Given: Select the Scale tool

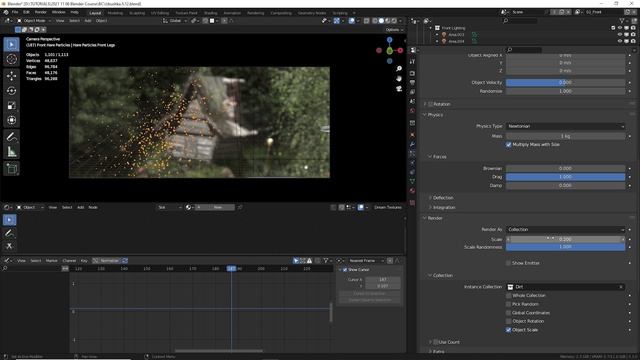Looking at the screenshot, I should click(x=11, y=105).
